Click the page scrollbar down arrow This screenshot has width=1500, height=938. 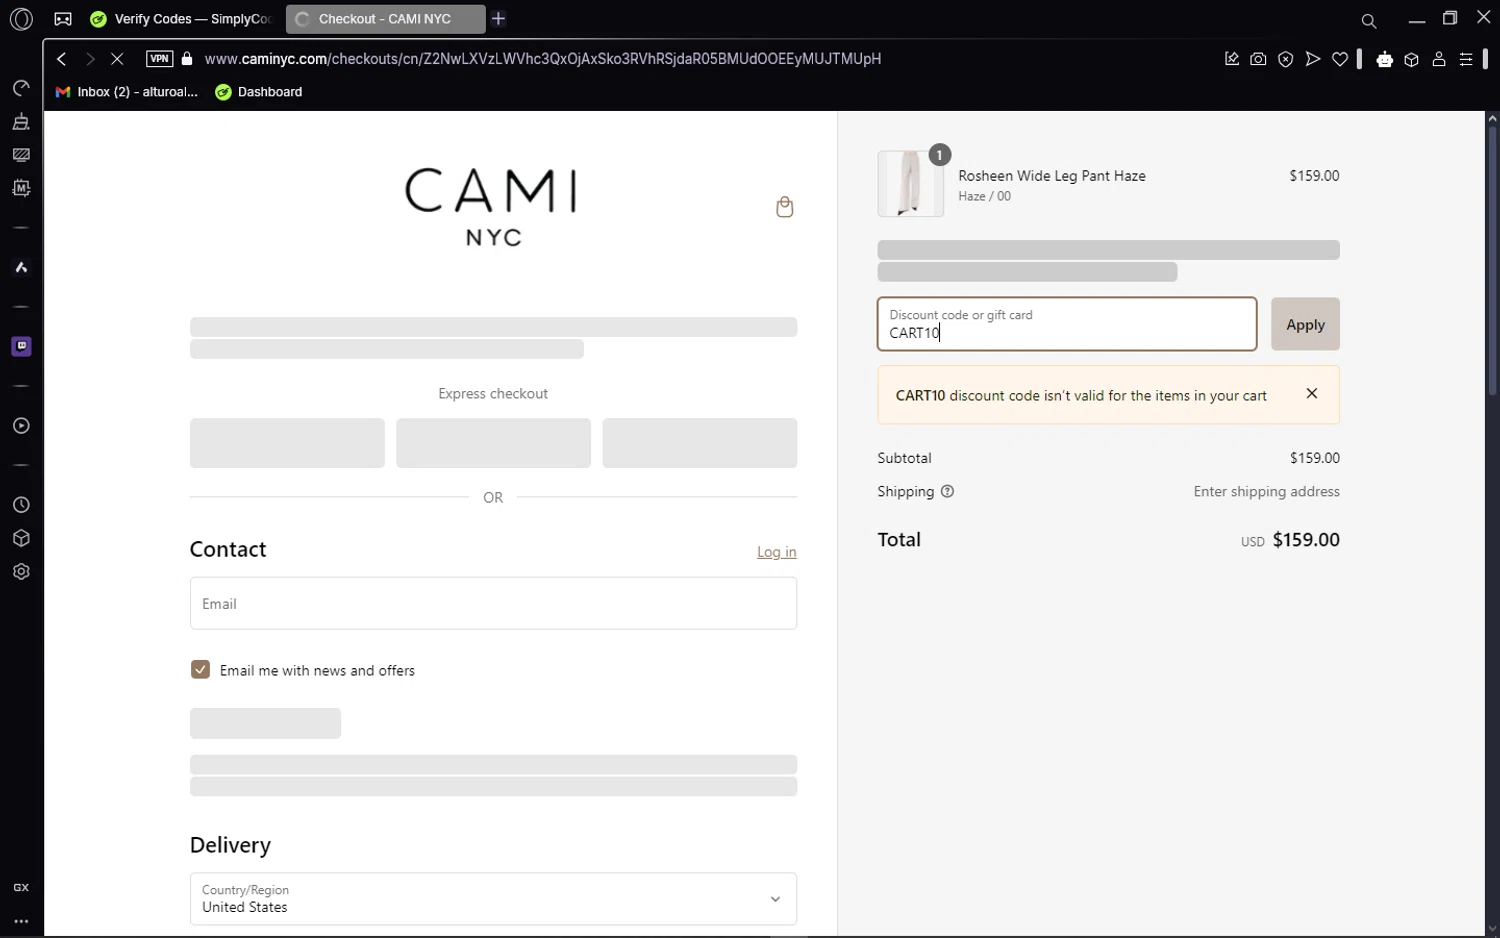1492,929
